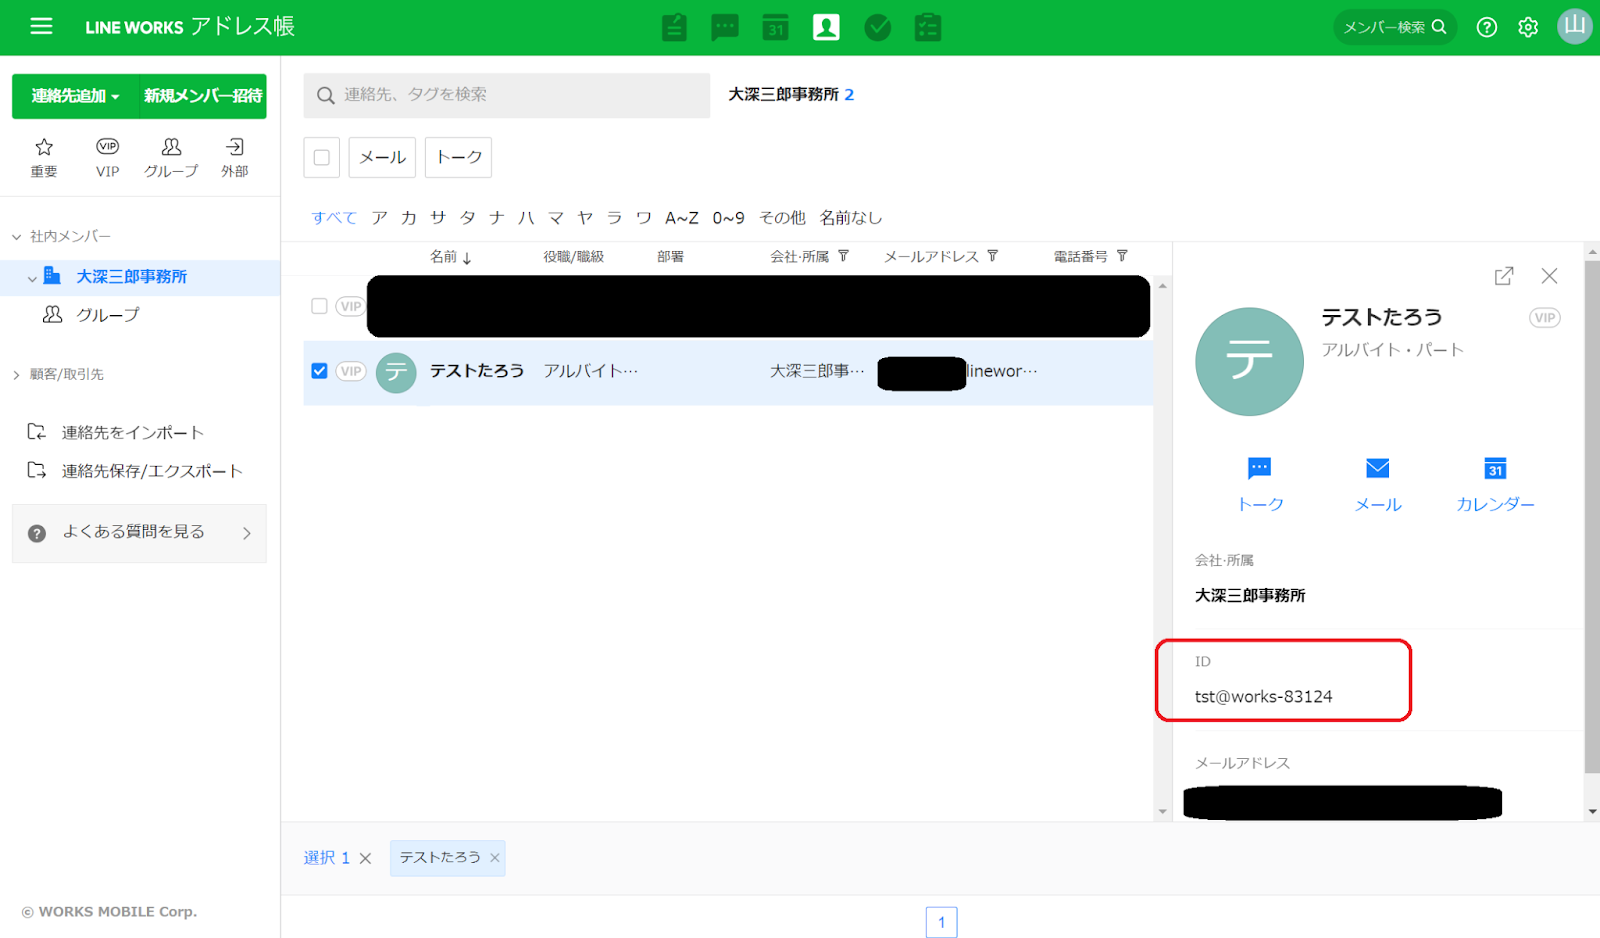Open the Board (notes) service icon
Screen dimensions: 1600x938
click(675, 27)
